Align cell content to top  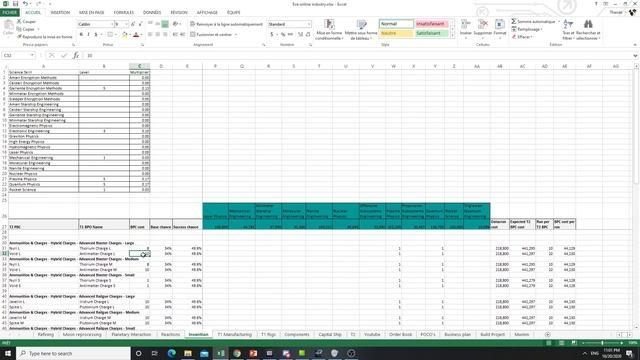(150, 24)
